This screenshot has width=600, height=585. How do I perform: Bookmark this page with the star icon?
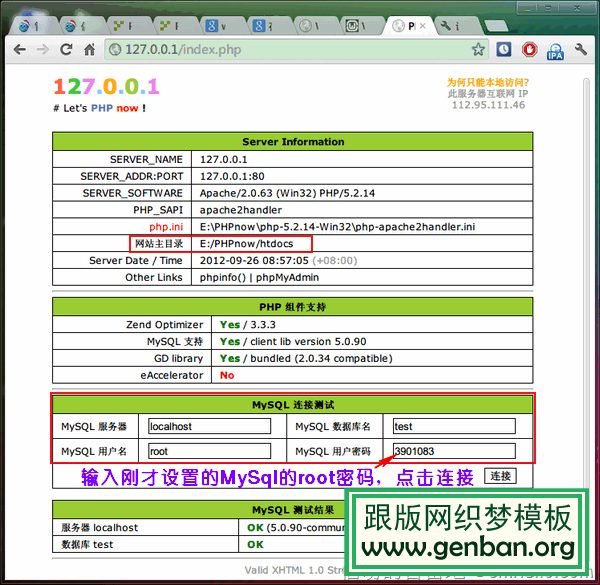point(478,49)
